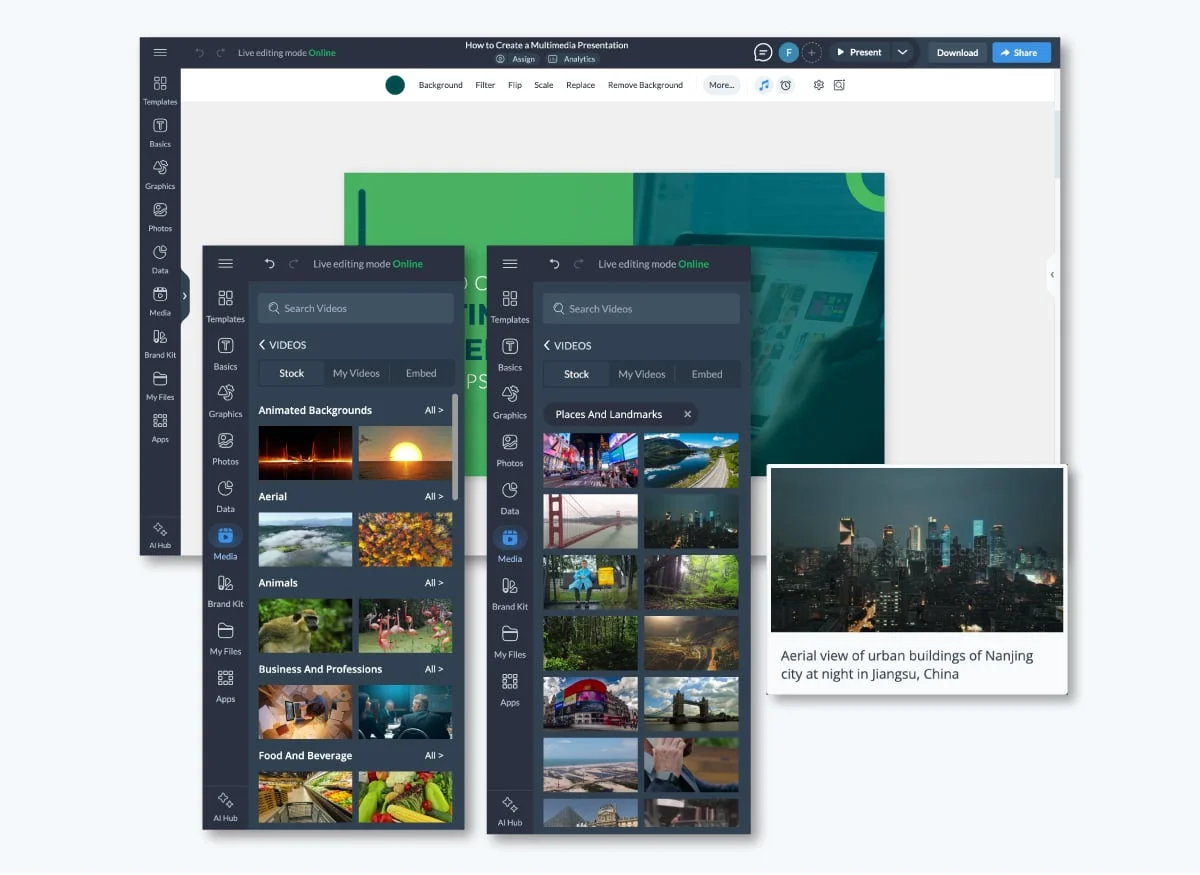Expand All for Aerial videos
This screenshot has height=875, width=1200.
click(434, 496)
